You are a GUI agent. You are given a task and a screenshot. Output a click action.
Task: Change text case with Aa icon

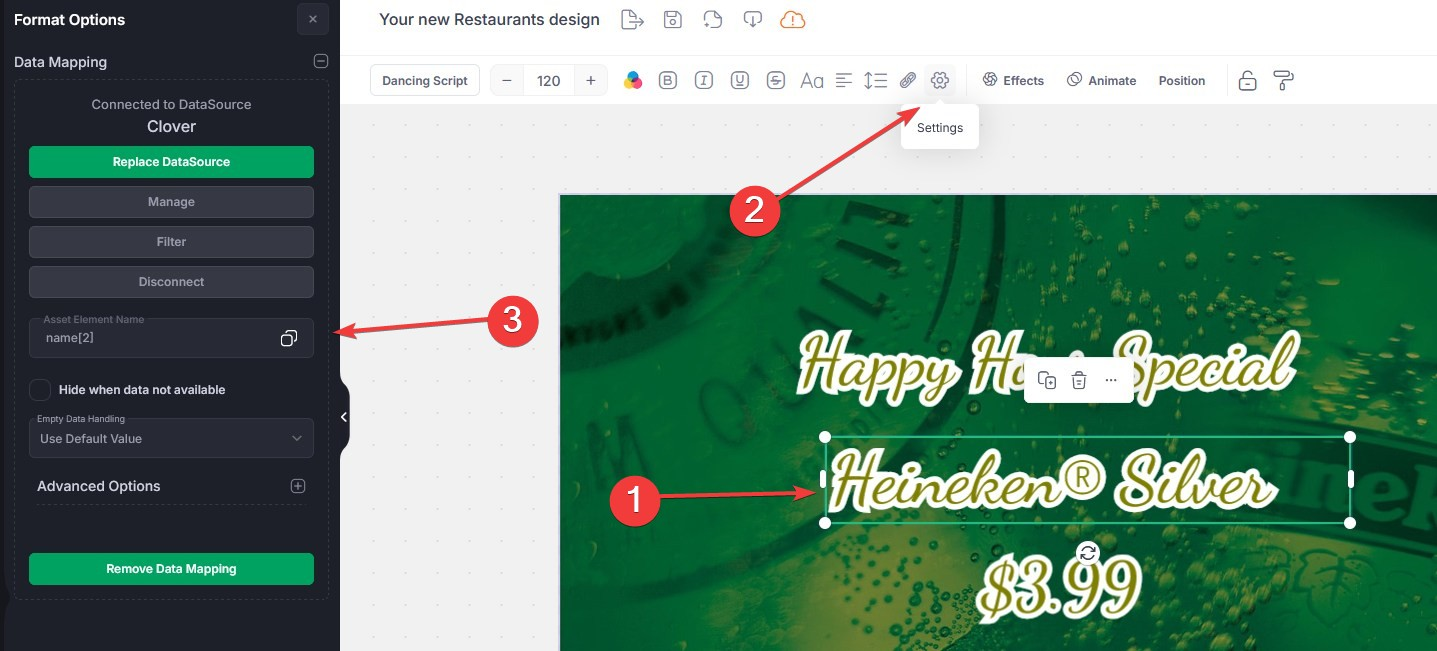click(812, 81)
